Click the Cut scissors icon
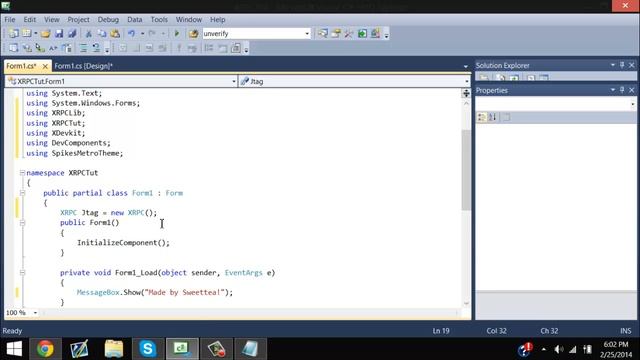The image size is (640, 360). pos(88,33)
